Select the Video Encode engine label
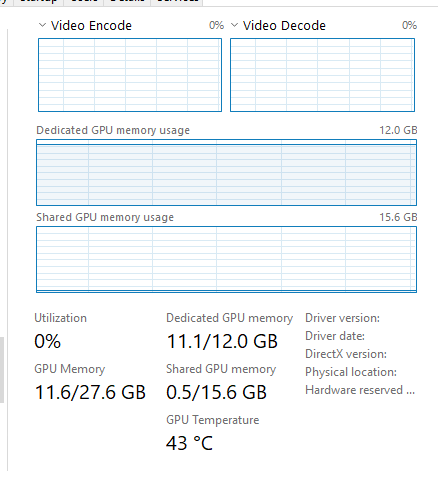Screen dimensions: 438x484 coord(91,26)
